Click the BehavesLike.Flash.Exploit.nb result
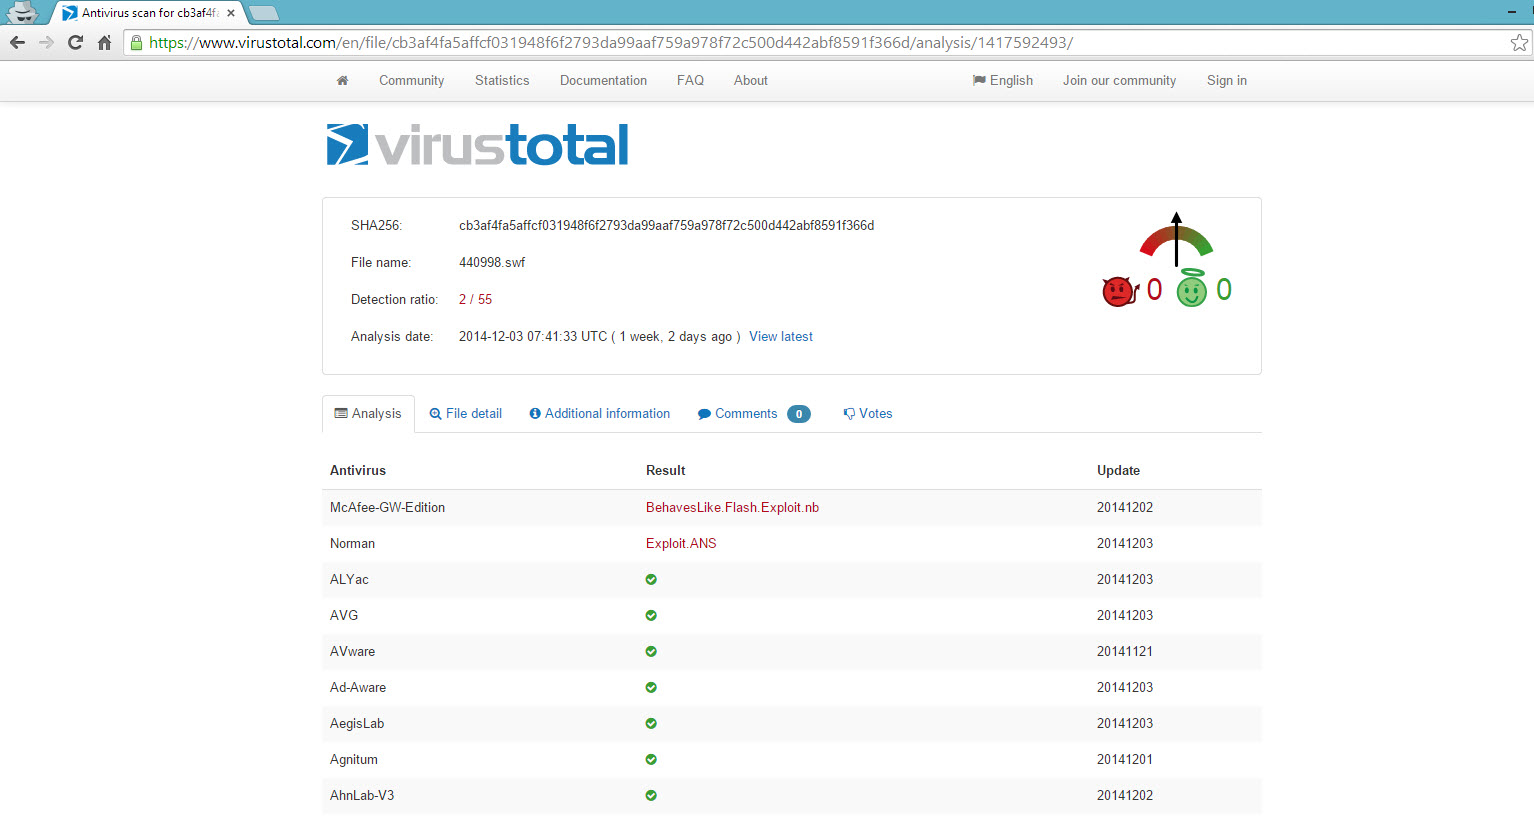The height and width of the screenshot is (821, 1534). 732,507
